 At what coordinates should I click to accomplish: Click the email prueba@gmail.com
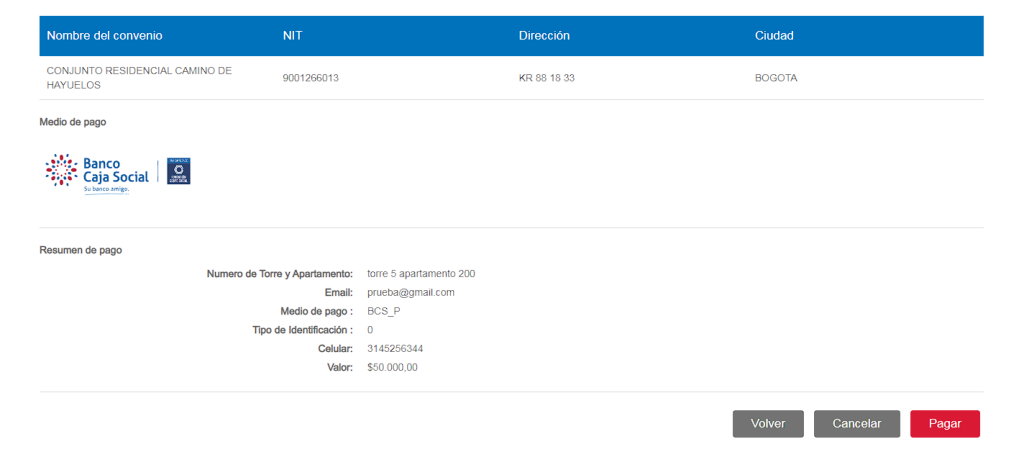click(411, 292)
